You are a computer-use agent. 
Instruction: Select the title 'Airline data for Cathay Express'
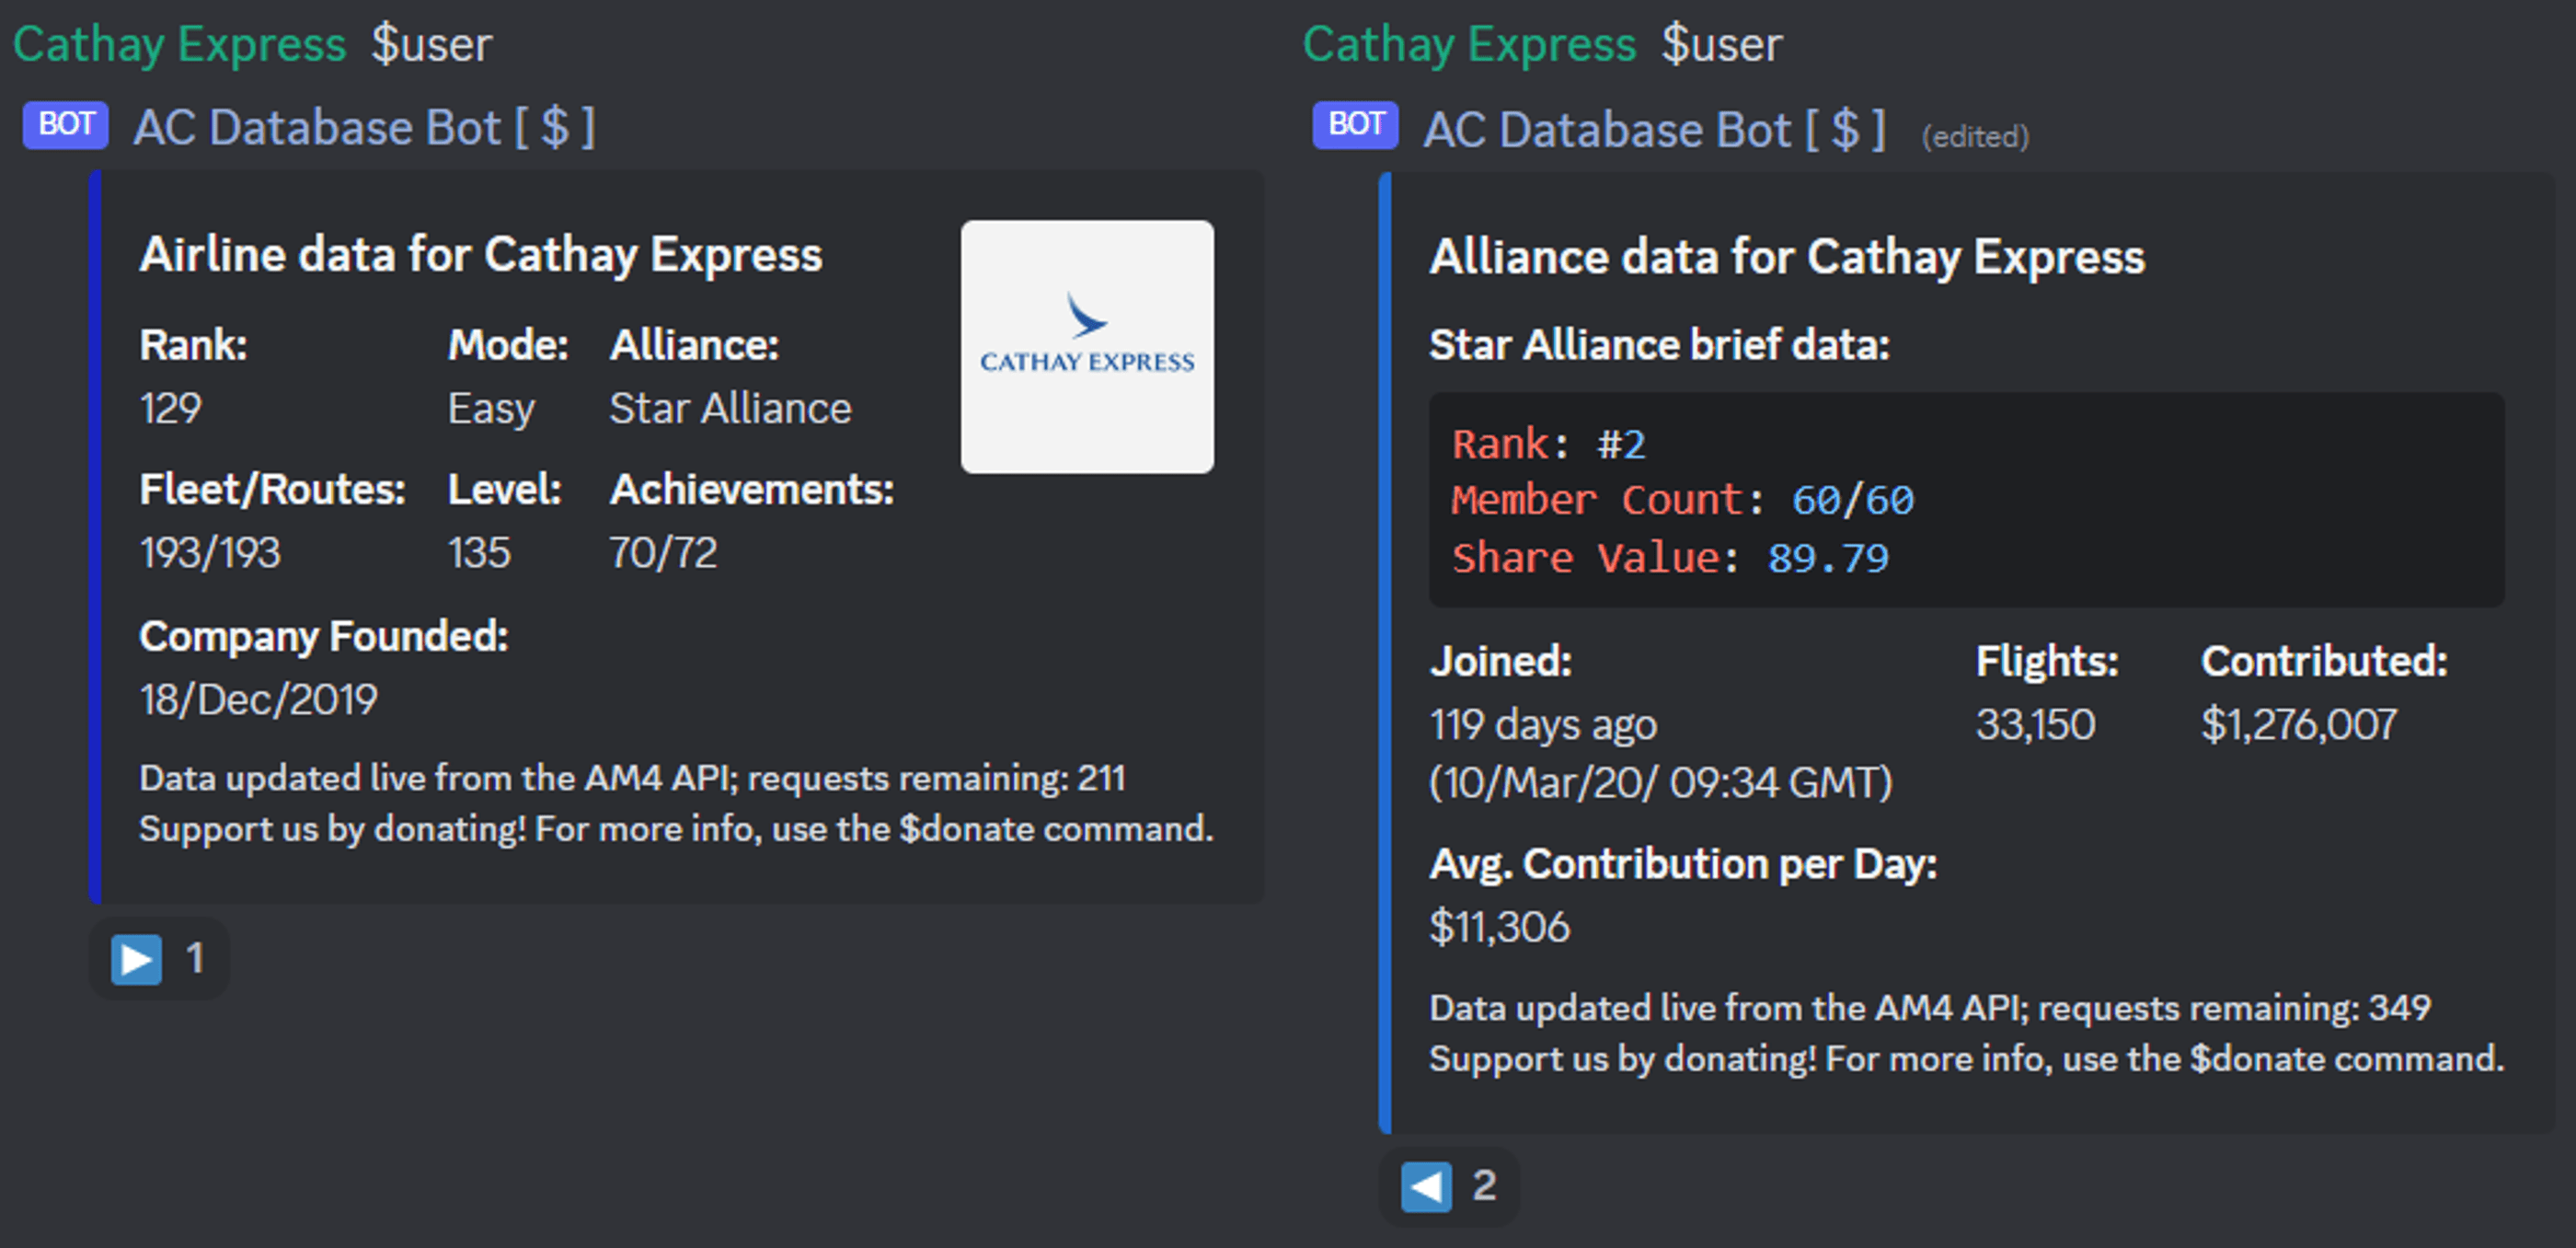click(x=481, y=255)
